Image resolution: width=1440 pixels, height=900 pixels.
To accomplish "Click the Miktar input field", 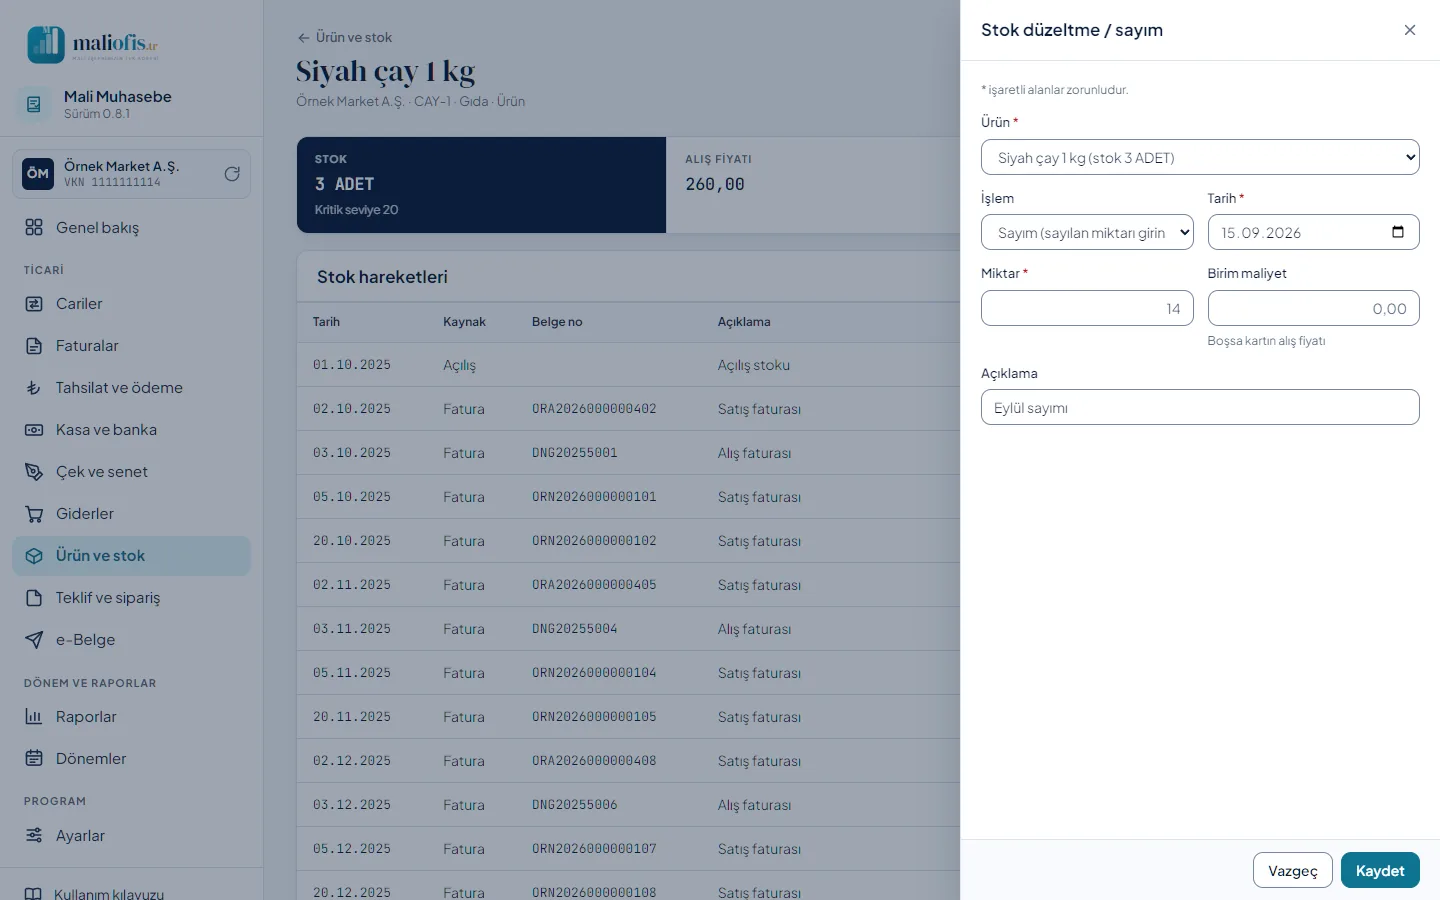I will point(1088,308).
